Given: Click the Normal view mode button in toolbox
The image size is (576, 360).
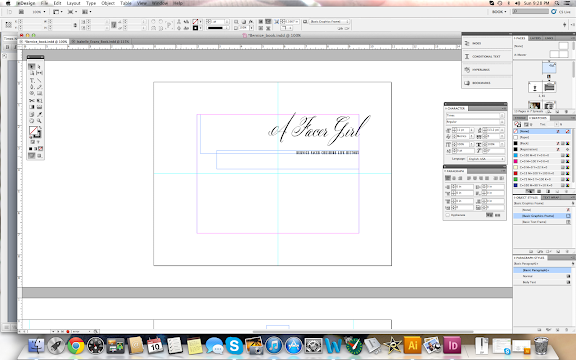Looking at the screenshot, I should coord(32,156).
